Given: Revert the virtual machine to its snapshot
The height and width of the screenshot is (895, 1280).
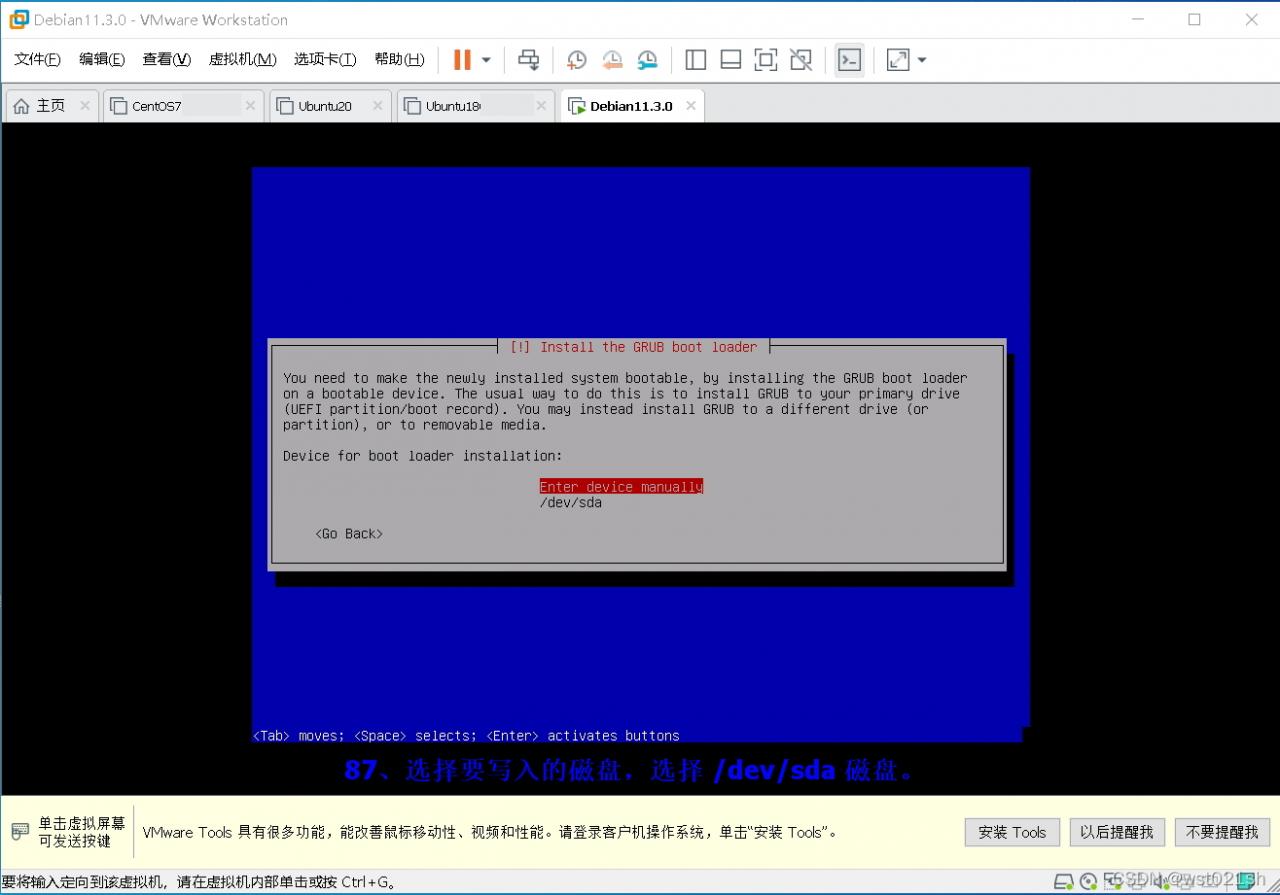Looking at the screenshot, I should pos(612,60).
